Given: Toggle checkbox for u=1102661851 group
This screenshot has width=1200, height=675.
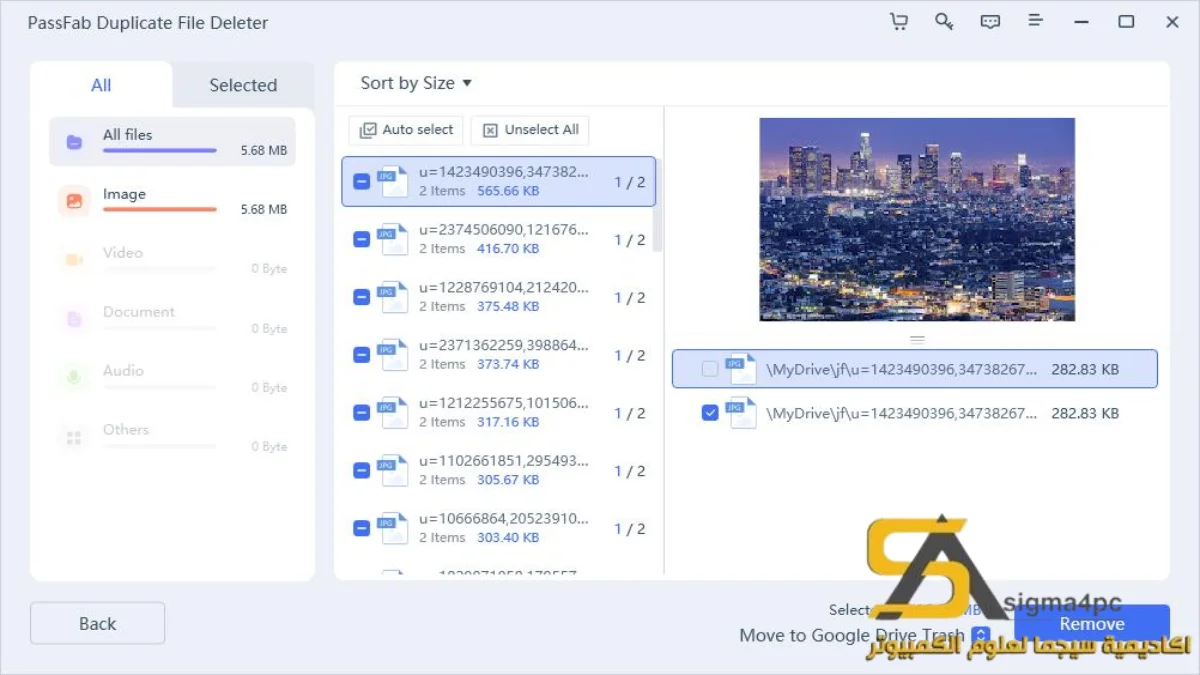Looking at the screenshot, I should coord(362,472).
